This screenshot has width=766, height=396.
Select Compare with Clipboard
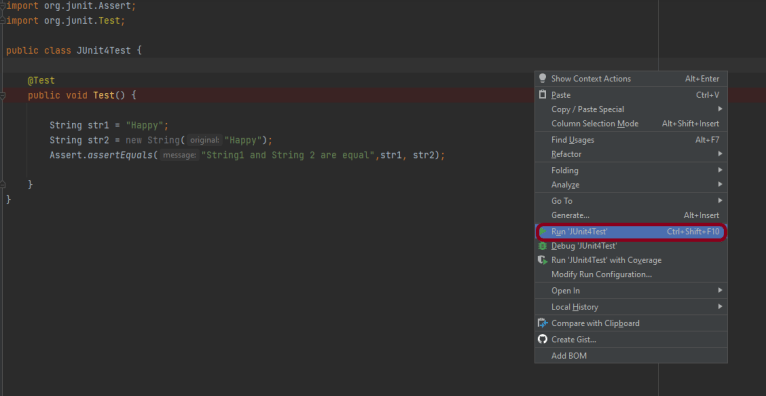tap(631, 323)
